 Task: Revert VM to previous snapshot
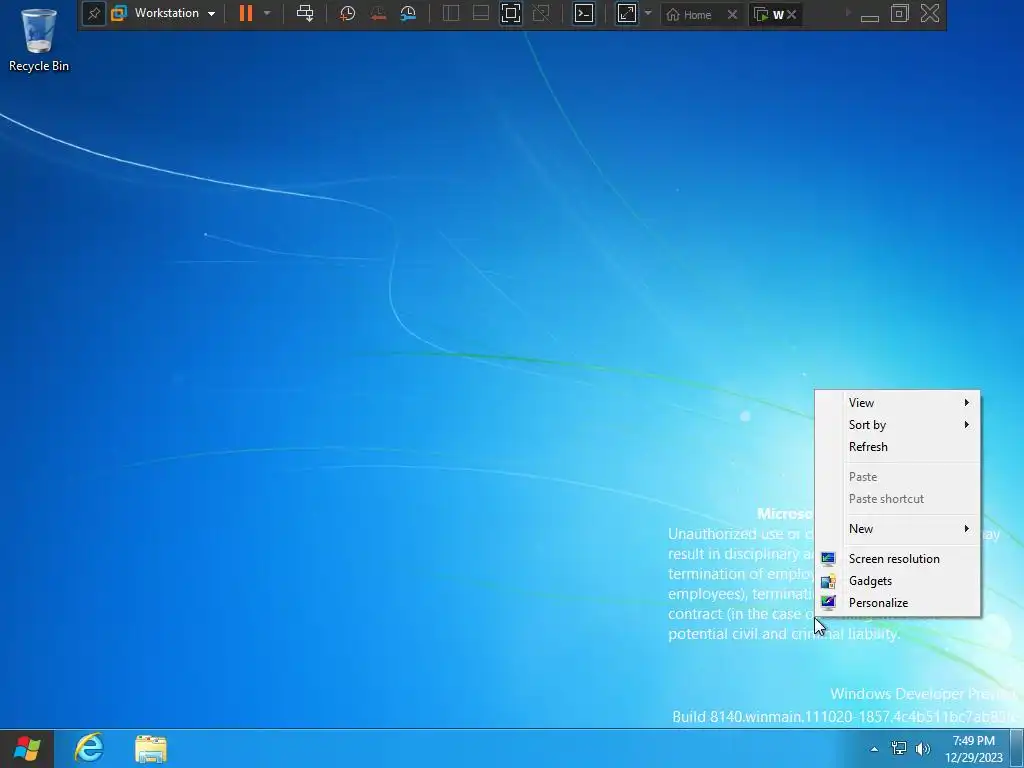click(377, 13)
